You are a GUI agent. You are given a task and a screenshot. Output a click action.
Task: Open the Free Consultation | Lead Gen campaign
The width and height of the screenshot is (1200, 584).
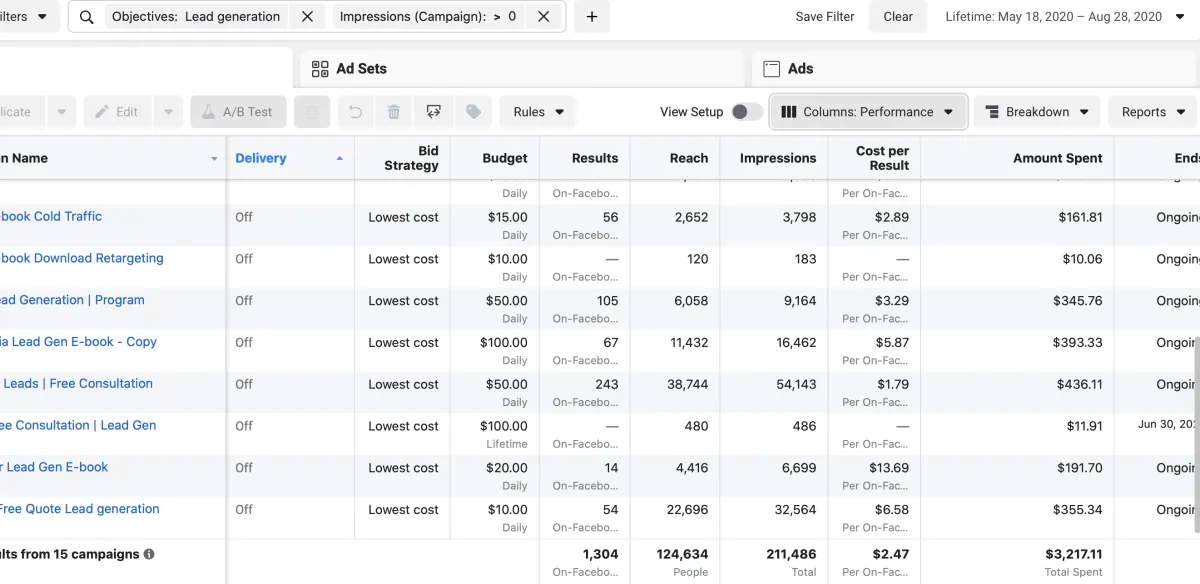(78, 426)
